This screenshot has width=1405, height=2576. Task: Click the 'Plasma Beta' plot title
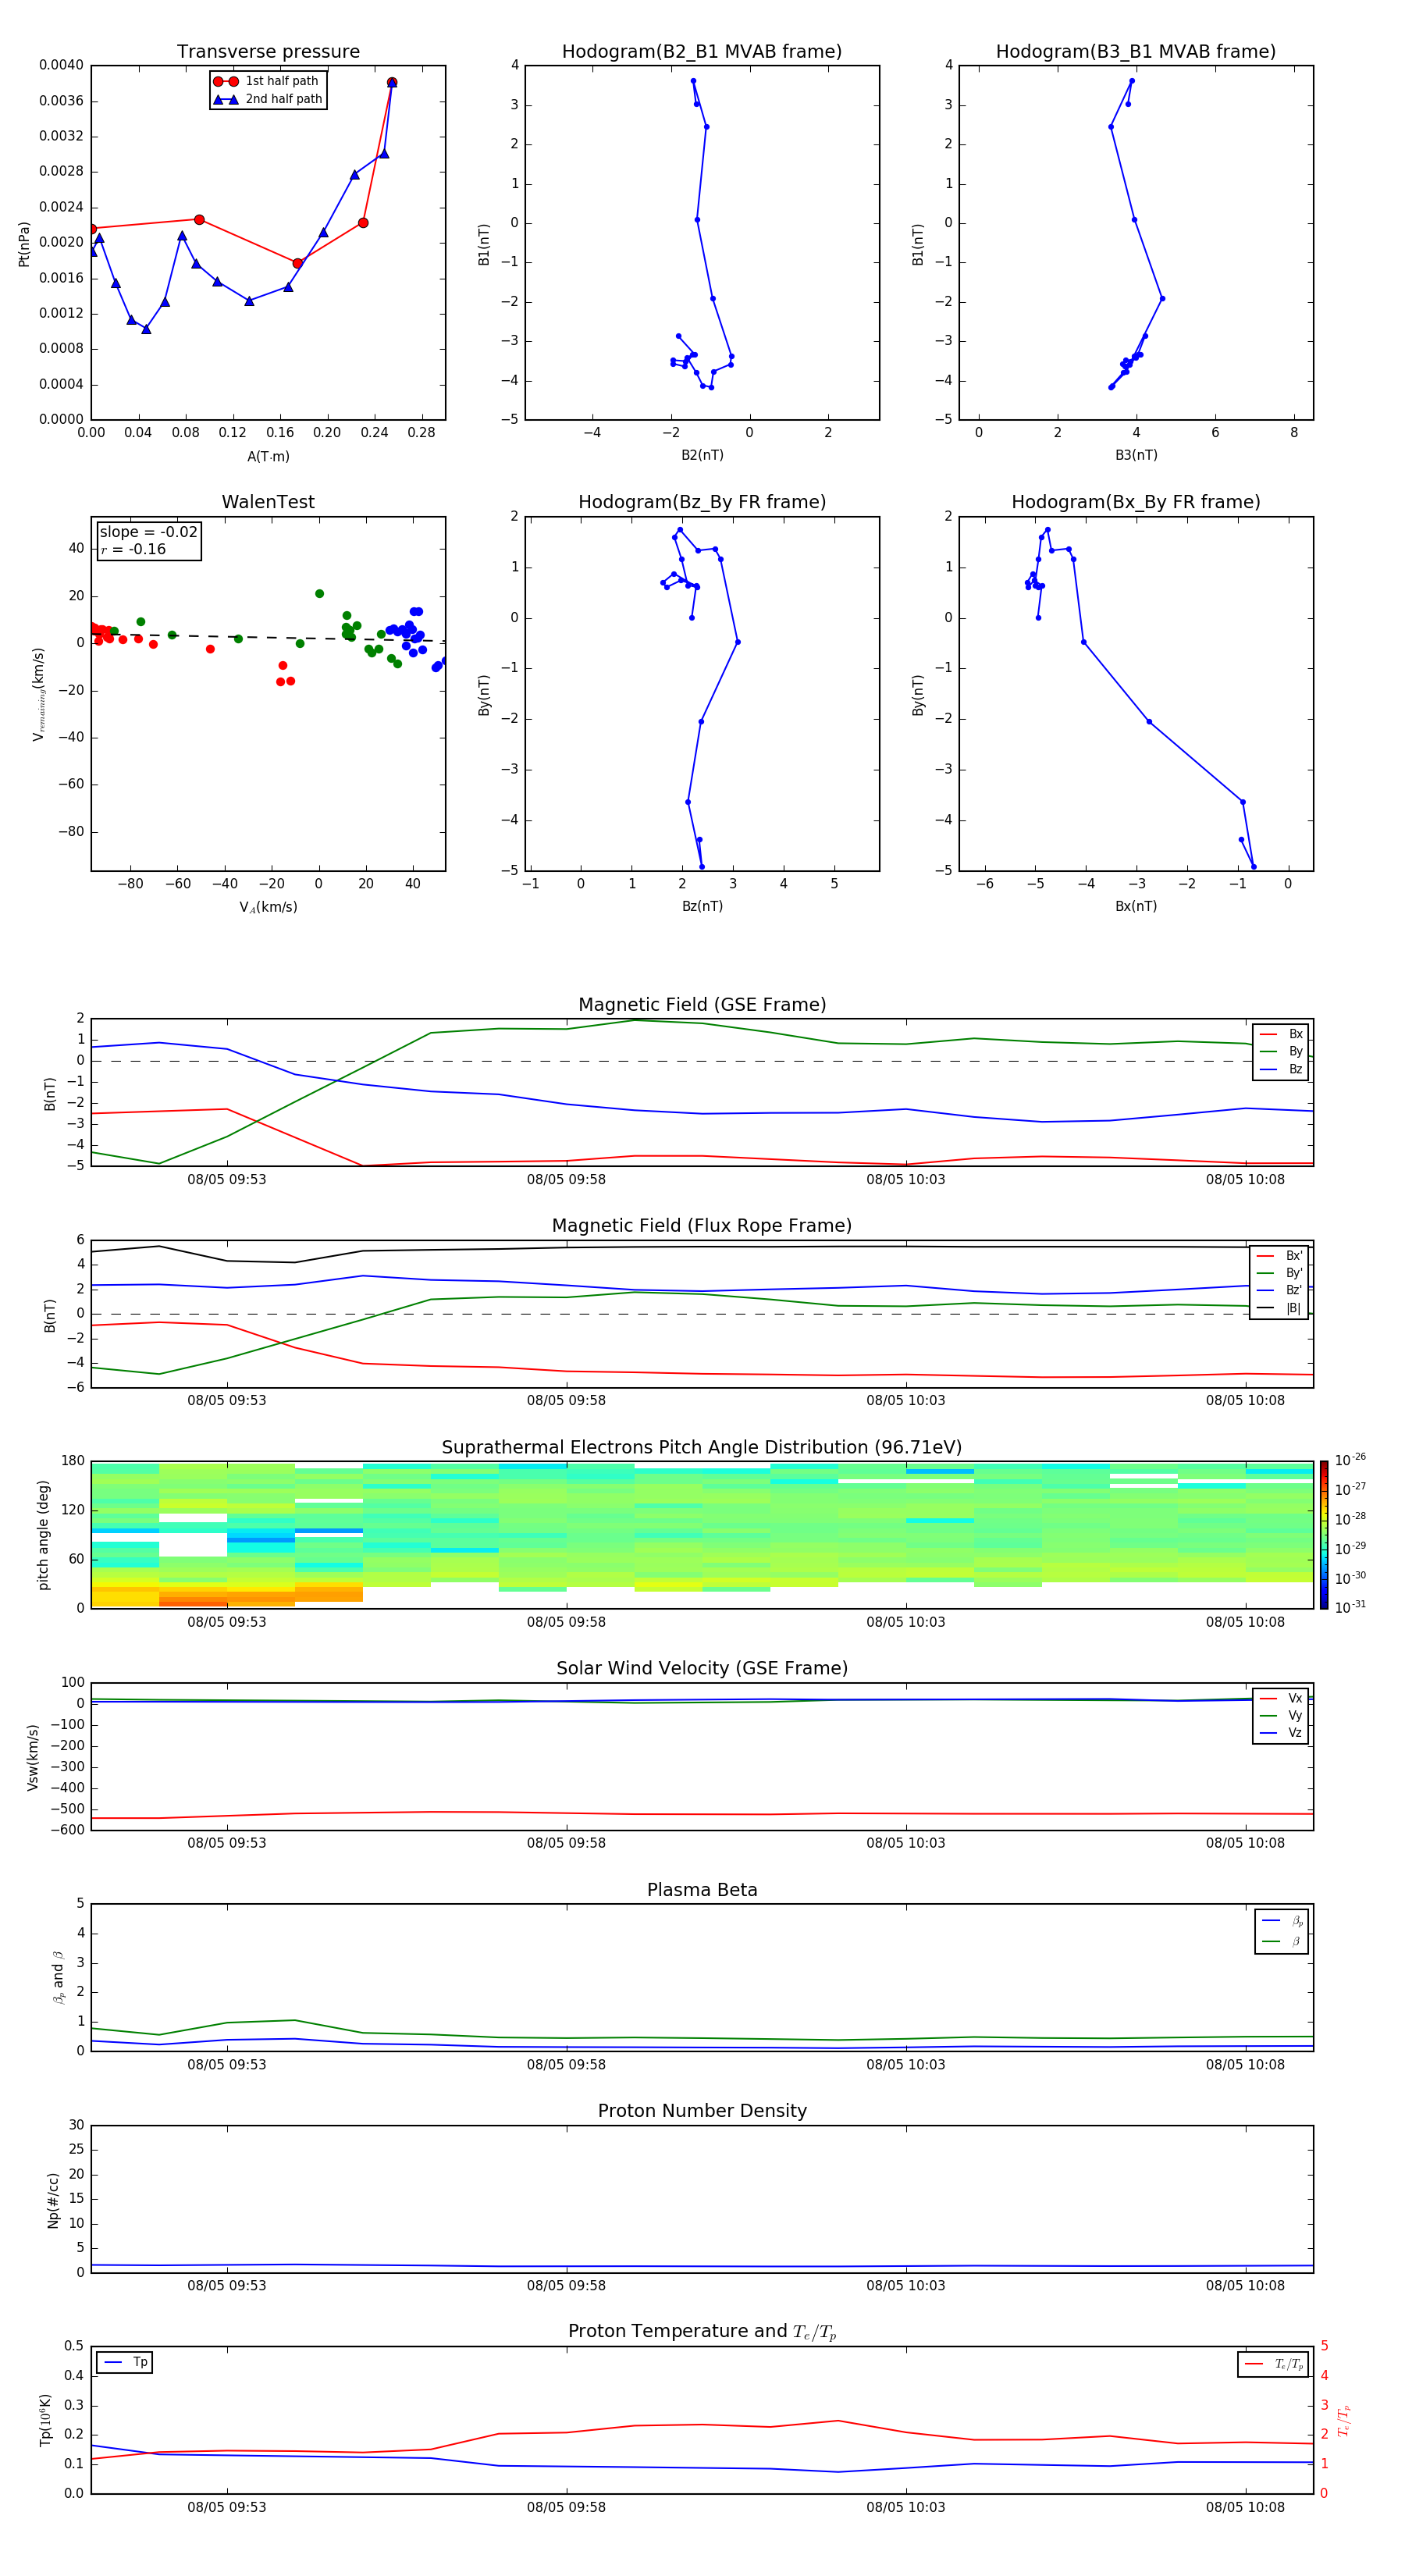(702, 1890)
